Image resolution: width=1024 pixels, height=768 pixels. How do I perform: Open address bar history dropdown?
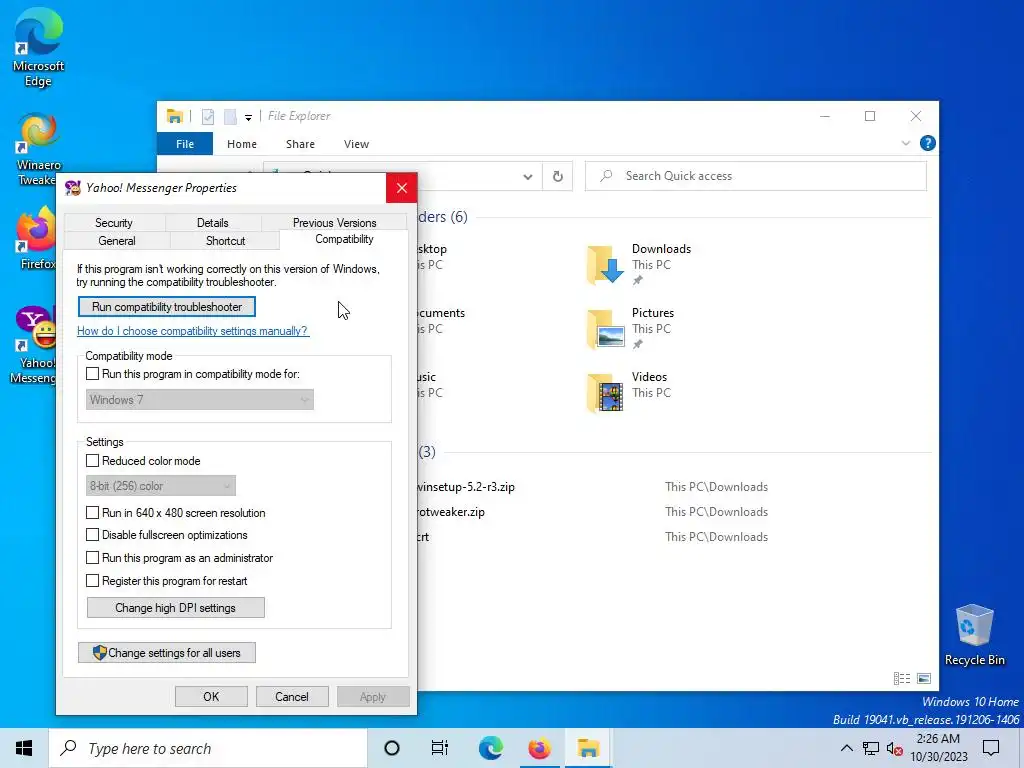point(528,176)
